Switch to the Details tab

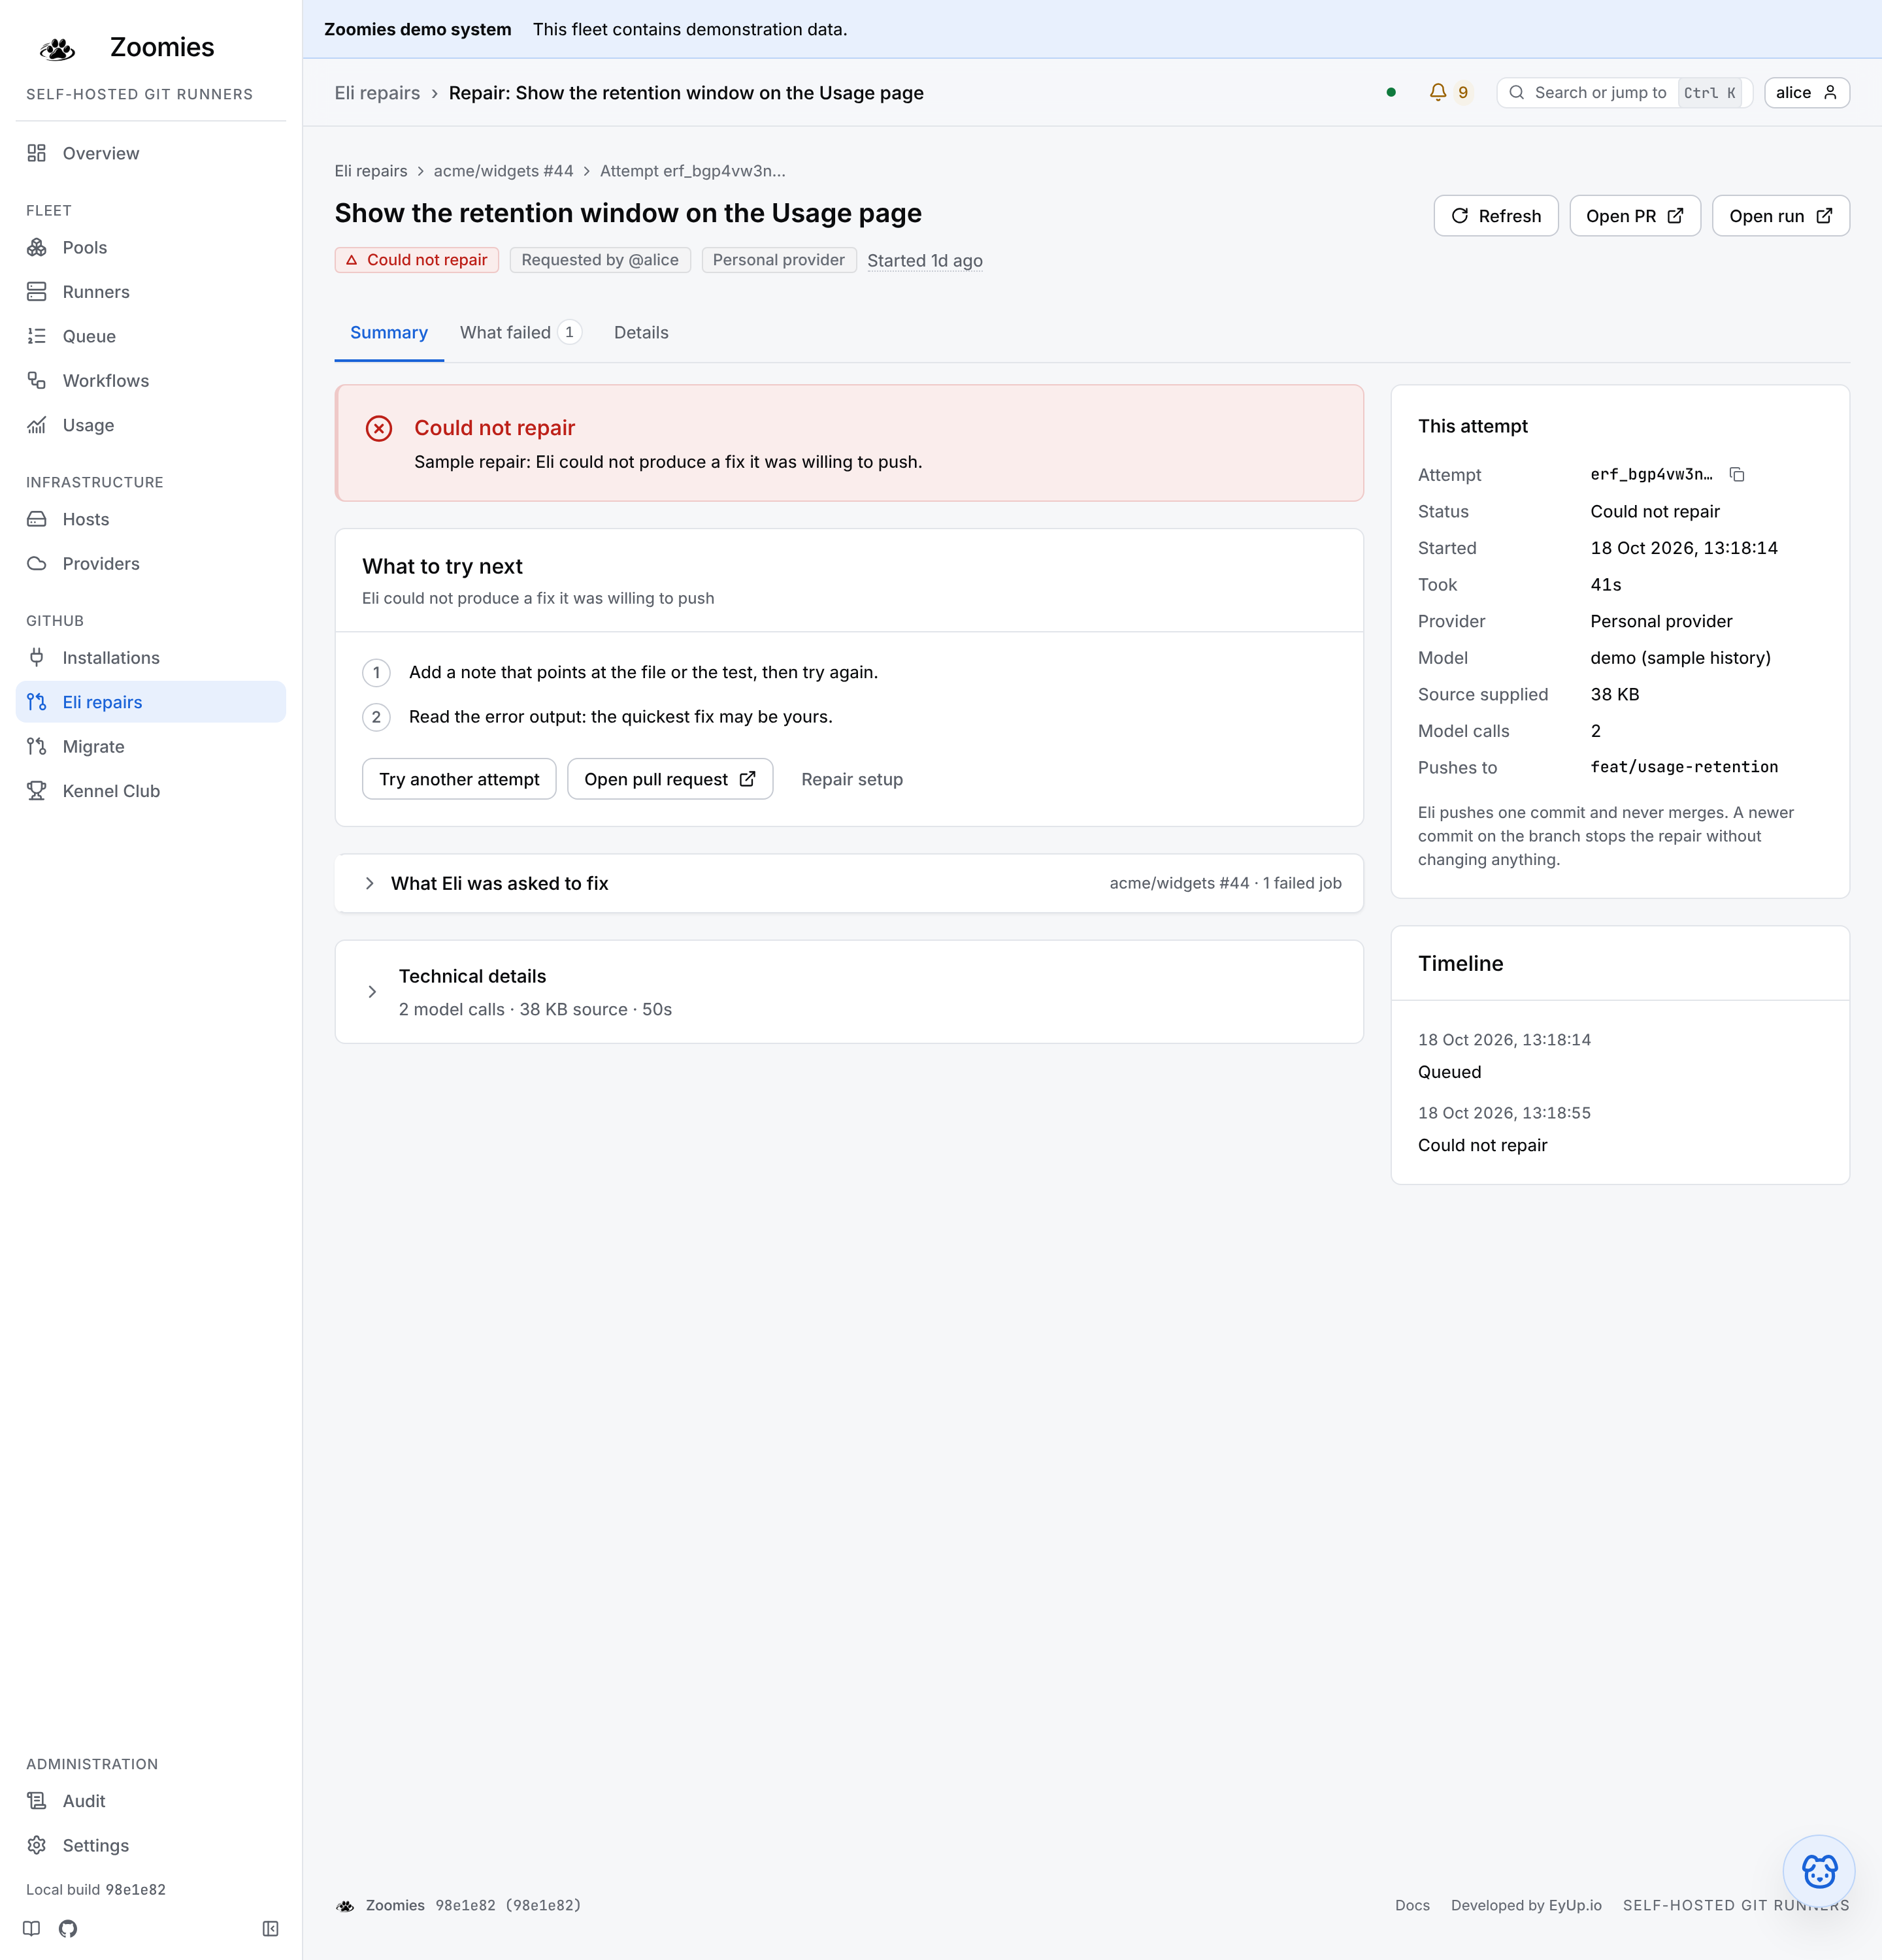pos(641,333)
